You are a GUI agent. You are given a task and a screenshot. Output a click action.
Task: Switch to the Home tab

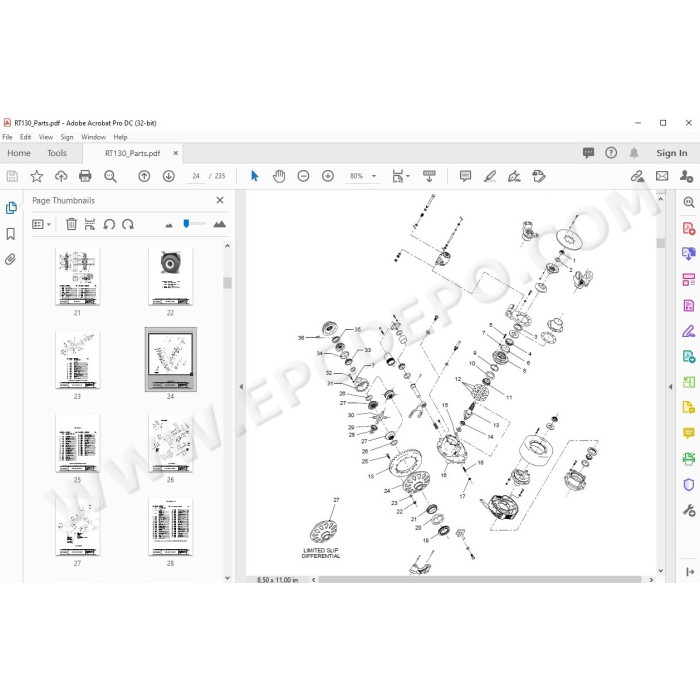pos(19,153)
